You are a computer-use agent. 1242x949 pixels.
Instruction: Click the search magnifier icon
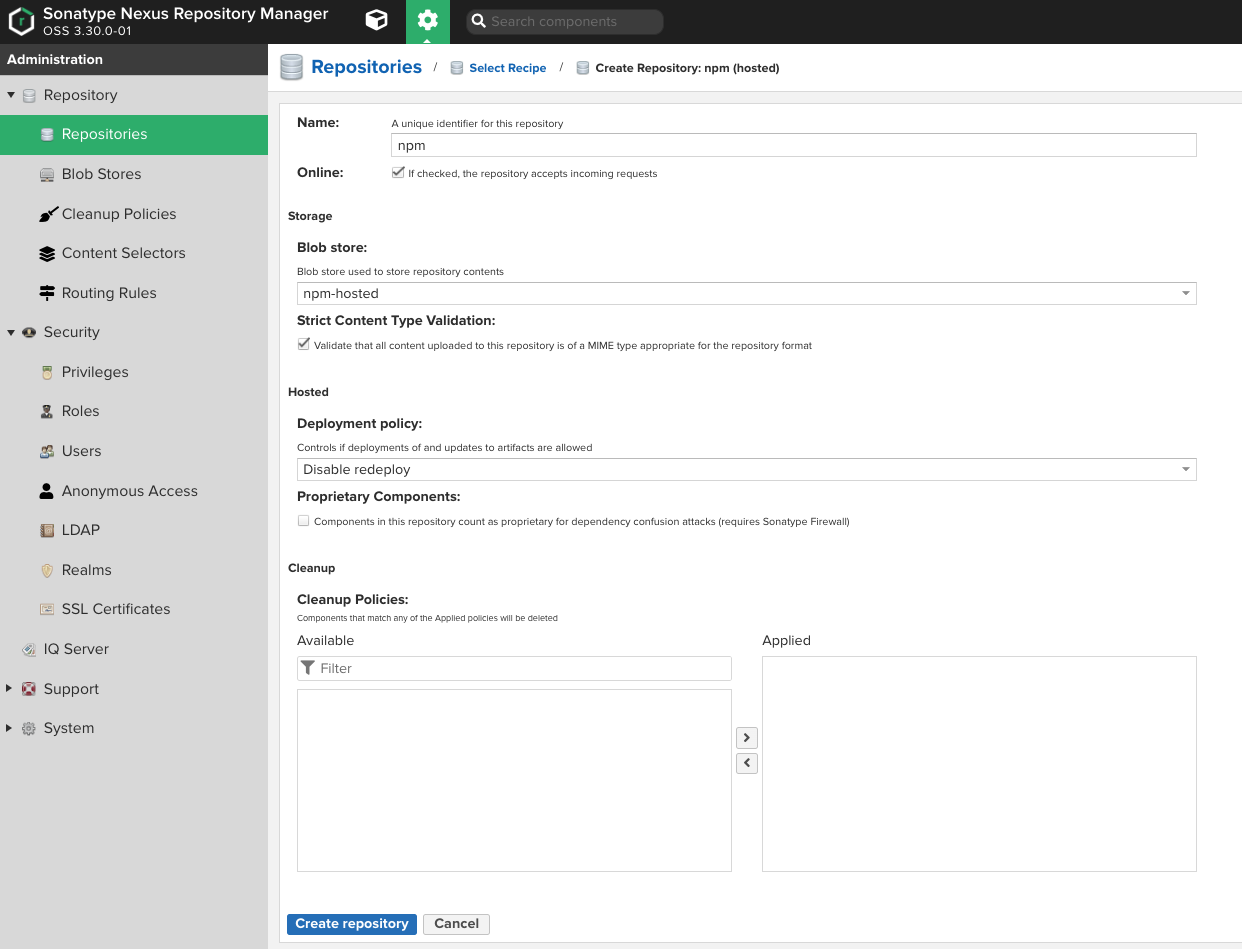coord(479,21)
